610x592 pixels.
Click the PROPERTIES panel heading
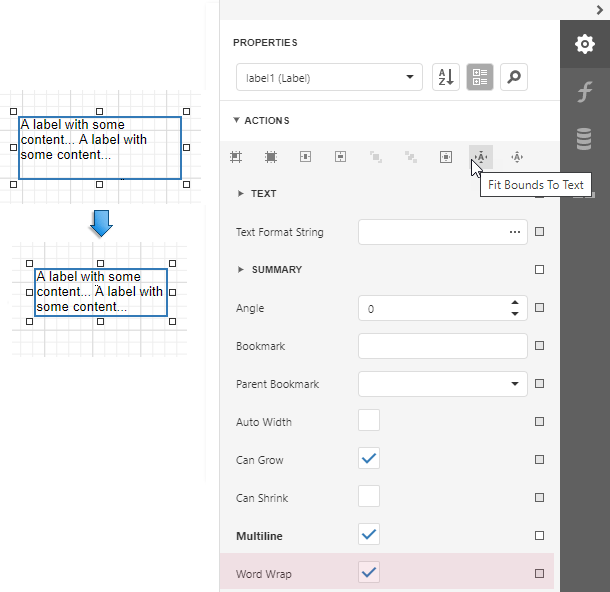pos(265,42)
